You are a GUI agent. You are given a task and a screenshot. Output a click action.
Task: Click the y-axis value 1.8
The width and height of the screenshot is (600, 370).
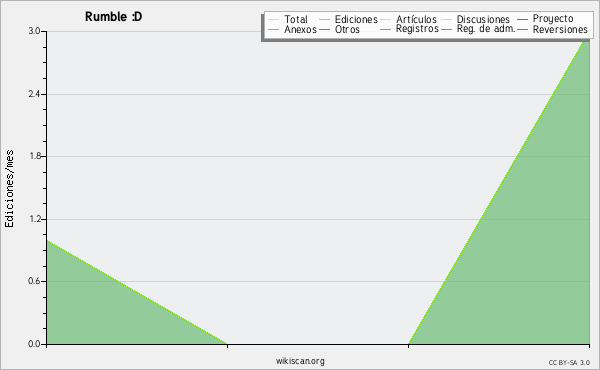tap(34, 156)
